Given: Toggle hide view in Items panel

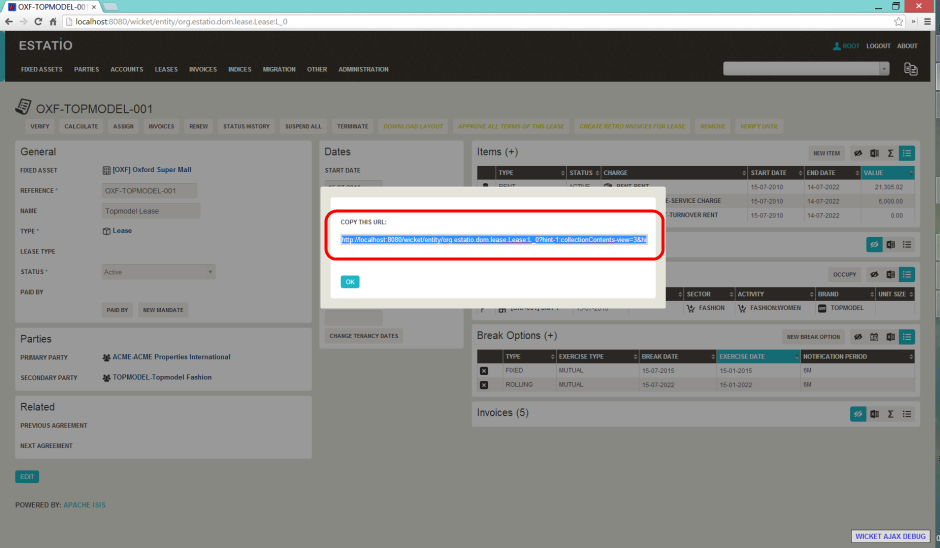Looking at the screenshot, I should tap(857, 153).
